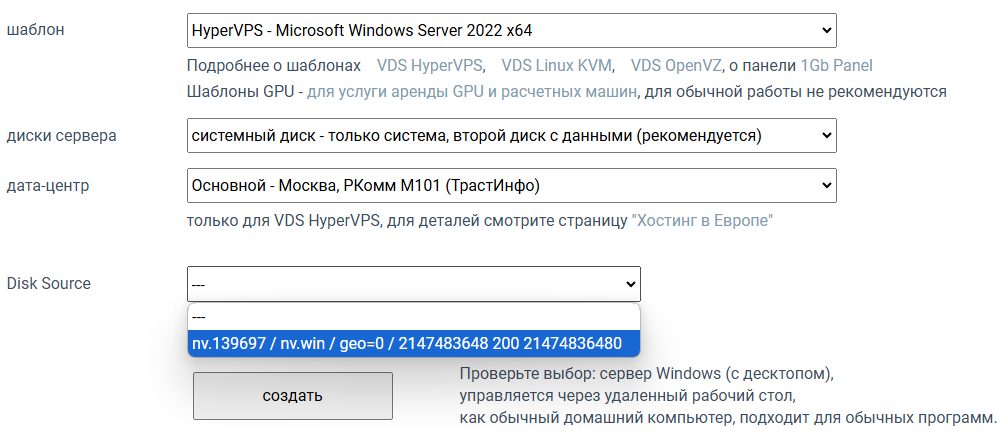Open the VDS HyperVPS link
1002x433 pixels.
[430, 66]
